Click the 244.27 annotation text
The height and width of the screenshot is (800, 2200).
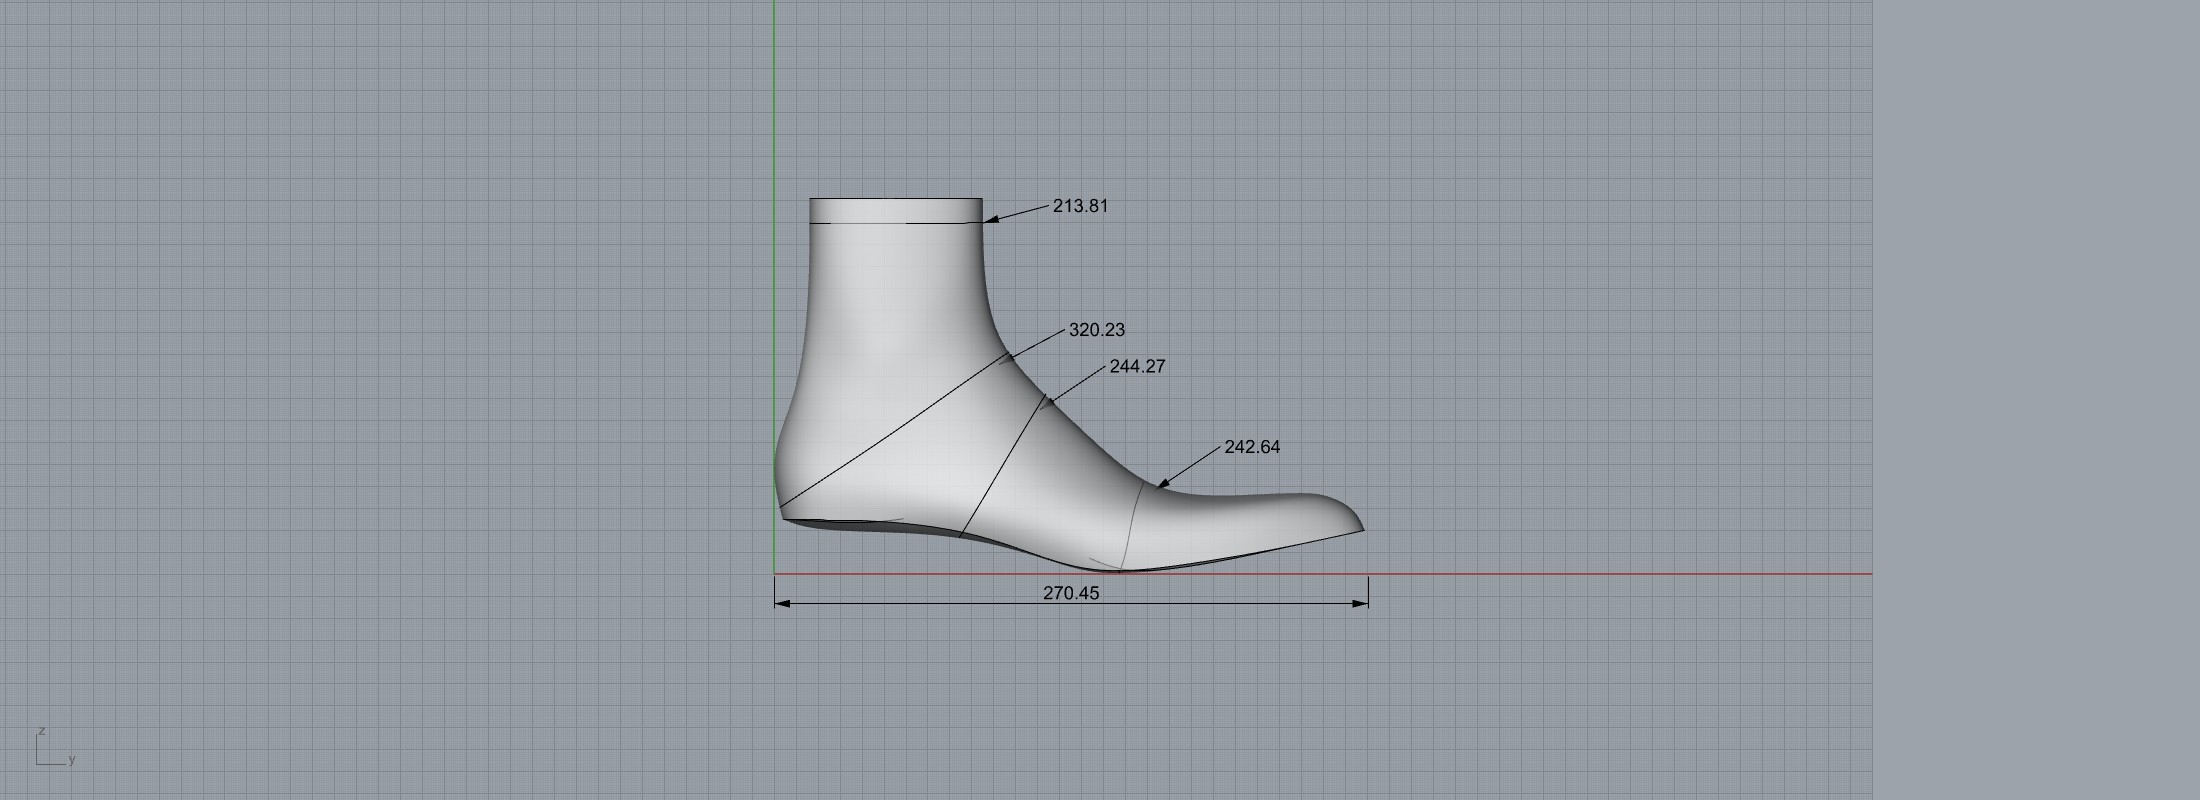pyautogui.click(x=1137, y=367)
